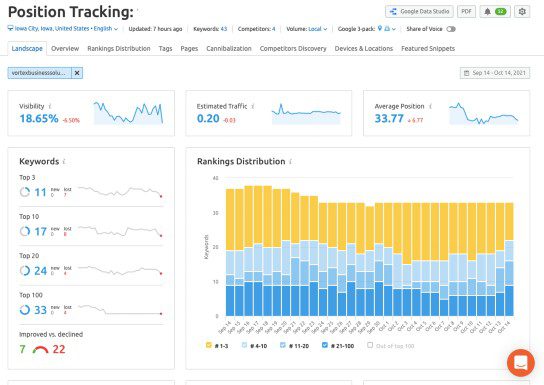
Task: Open Cannibalization tab
Action: (229, 49)
